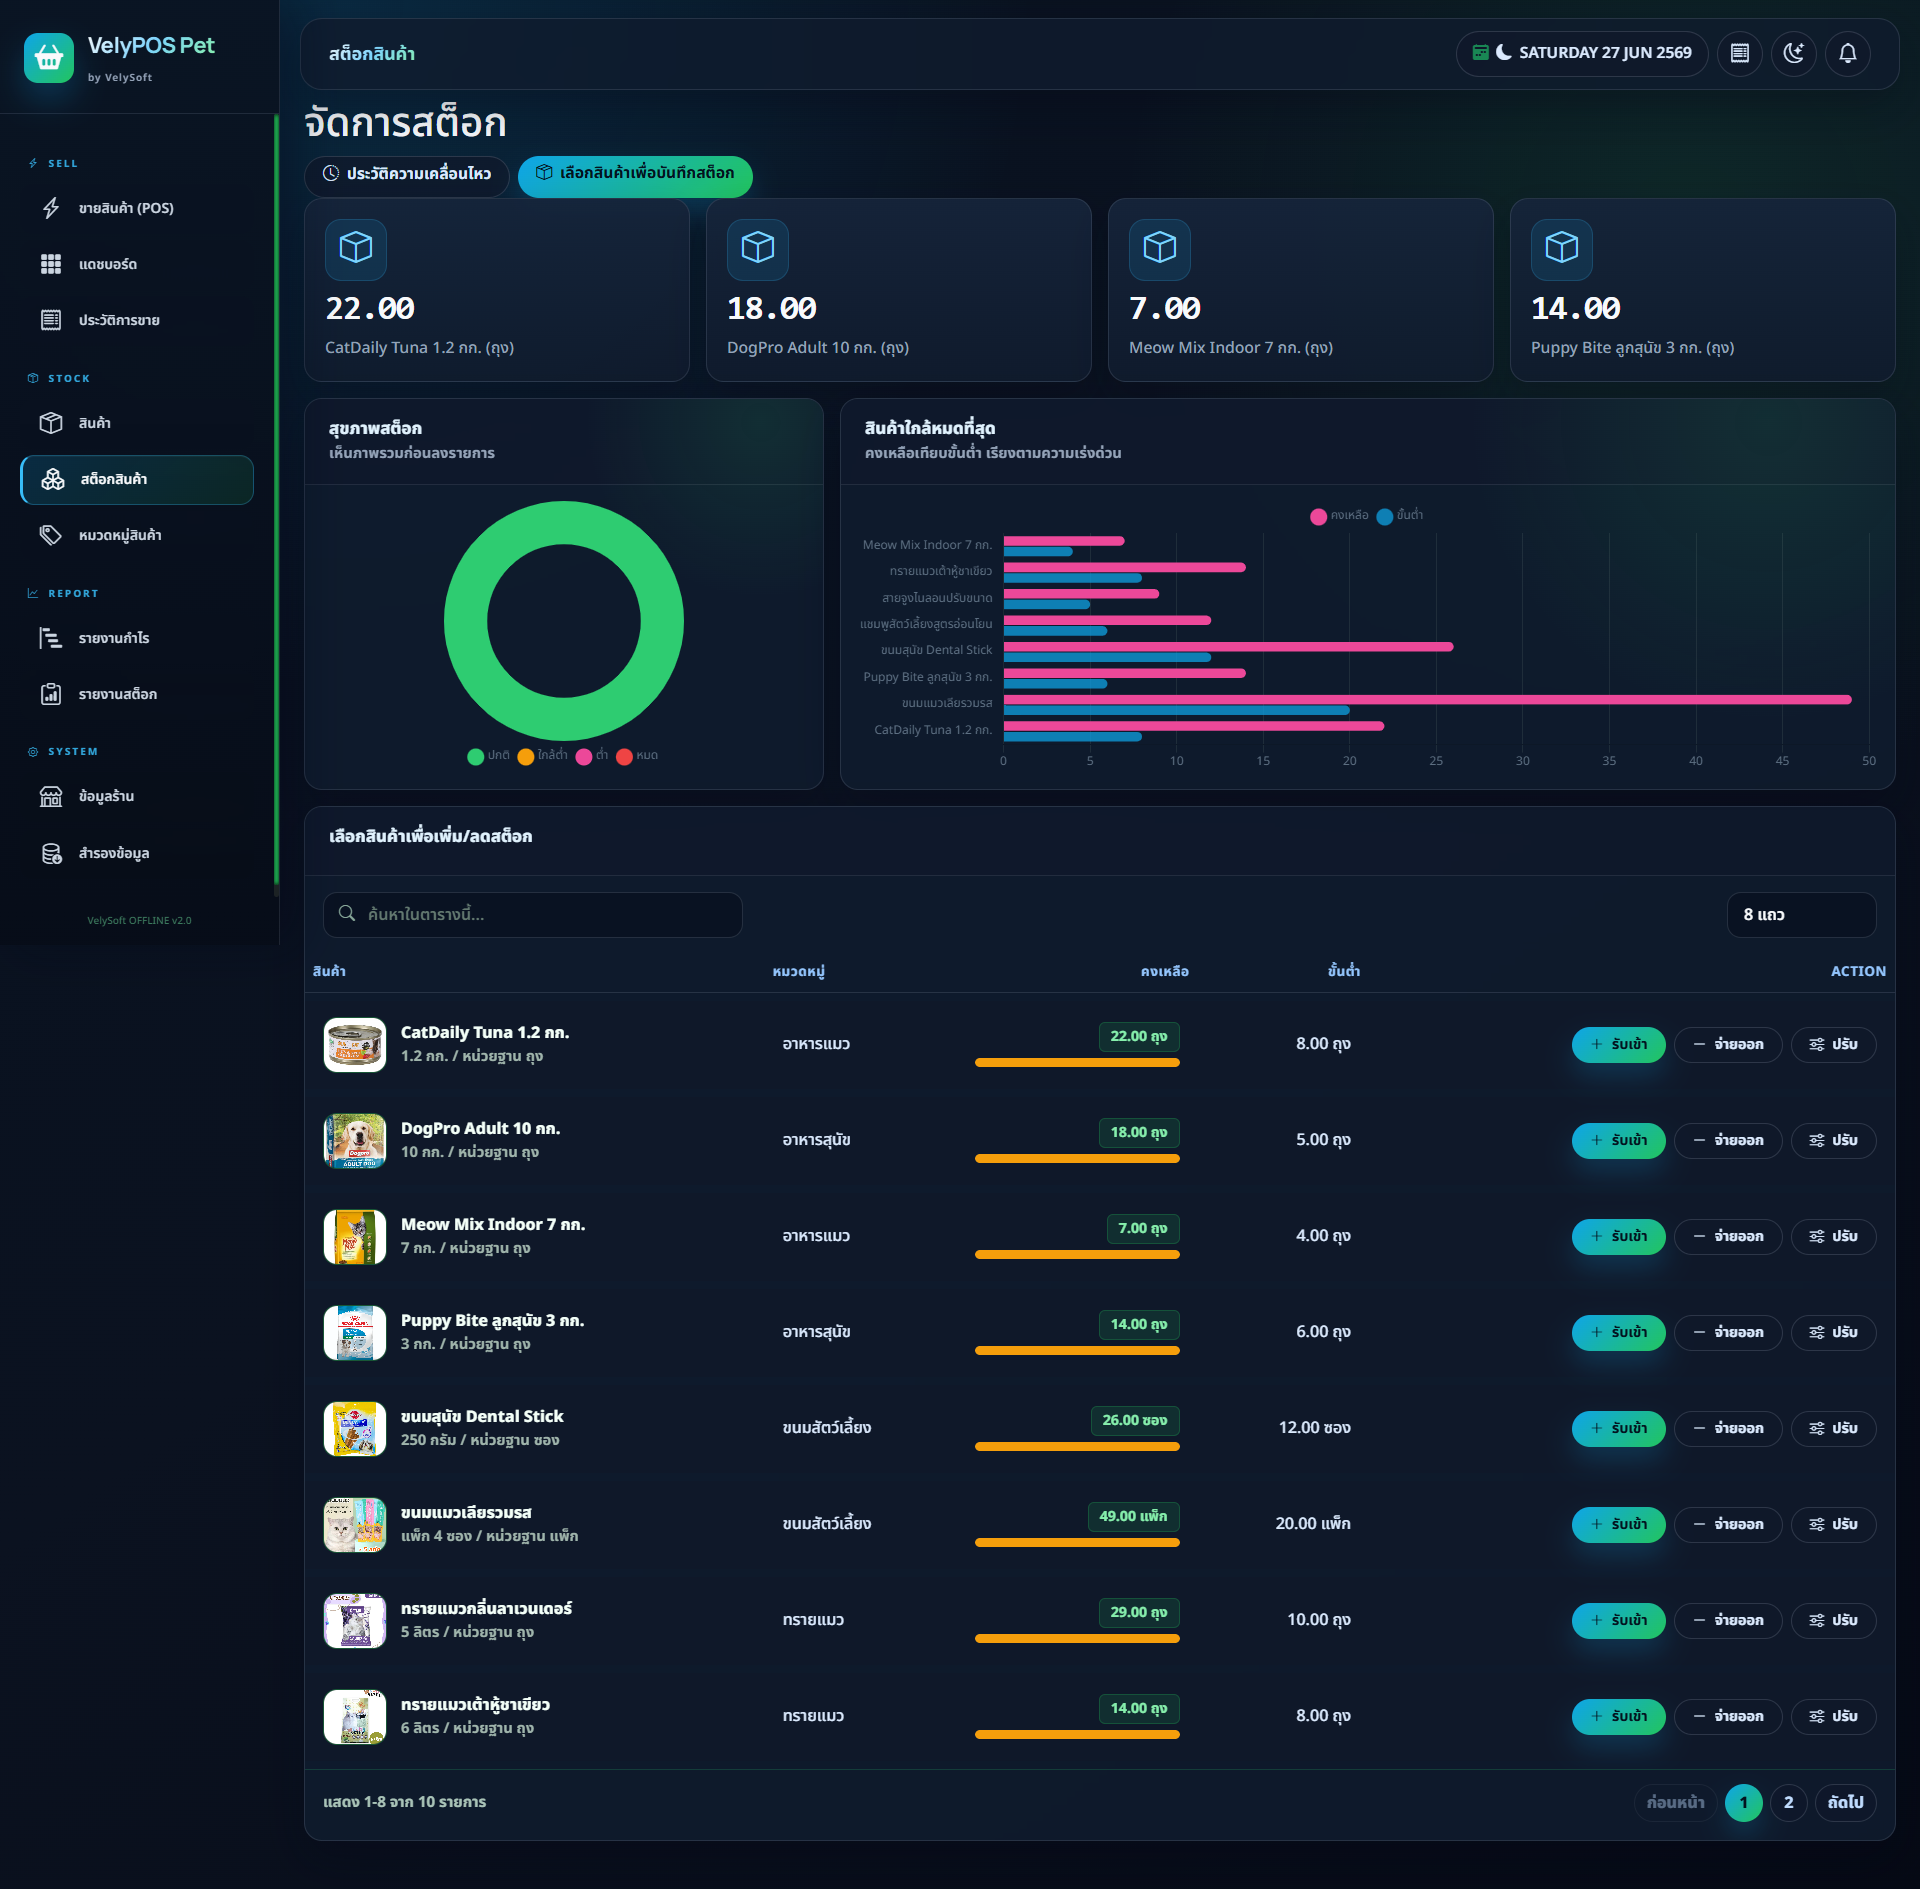Open the notifications bell
Viewport: 1920px width, 1889px height.
point(1847,53)
